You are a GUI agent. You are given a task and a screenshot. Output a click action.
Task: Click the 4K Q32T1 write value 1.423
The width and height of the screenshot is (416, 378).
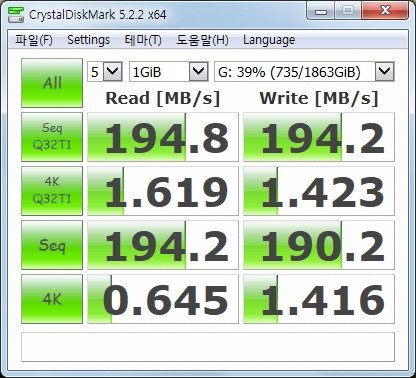click(319, 191)
